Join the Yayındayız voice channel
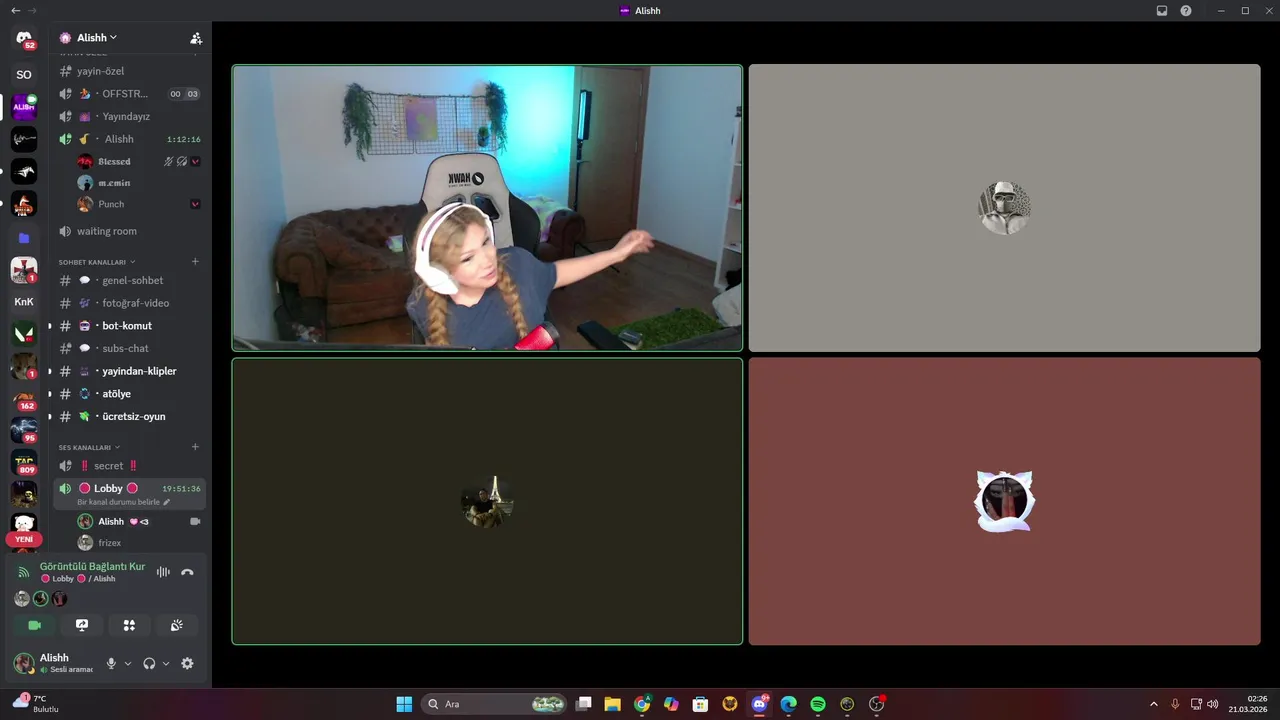1280x720 pixels. pyautogui.click(x=130, y=116)
